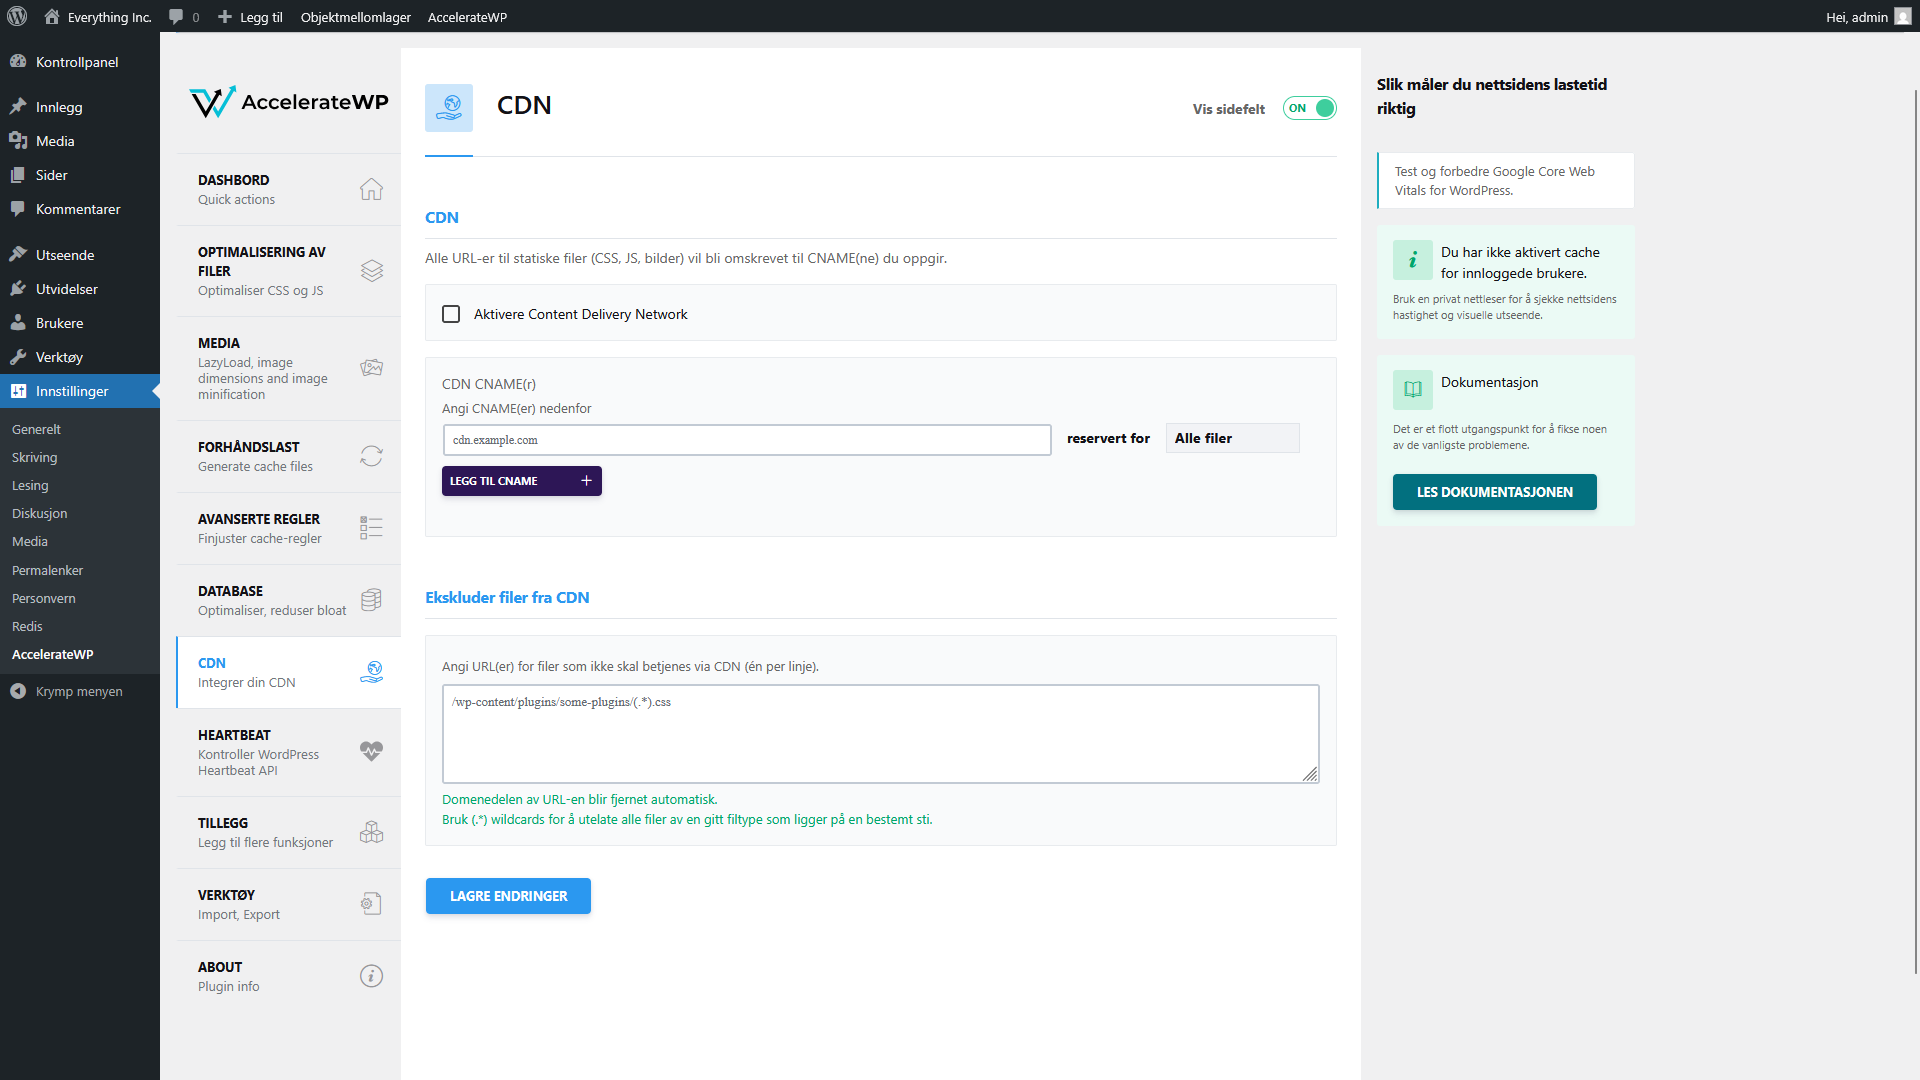
Task: Click the AccelerateWP Media image icon
Action: click(371, 367)
